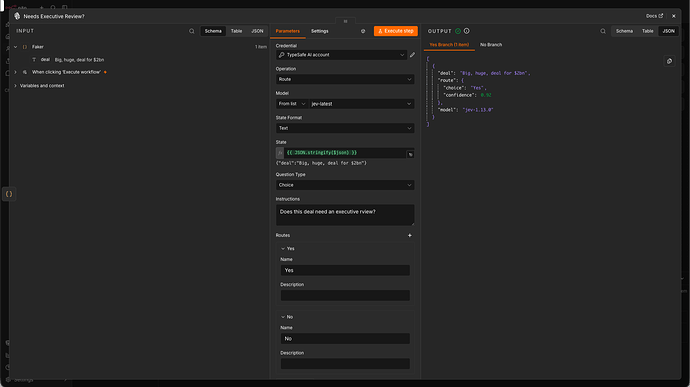Screen dimensions: 690x387
Task: Search the OUTPUT panel data
Action: point(603,31)
